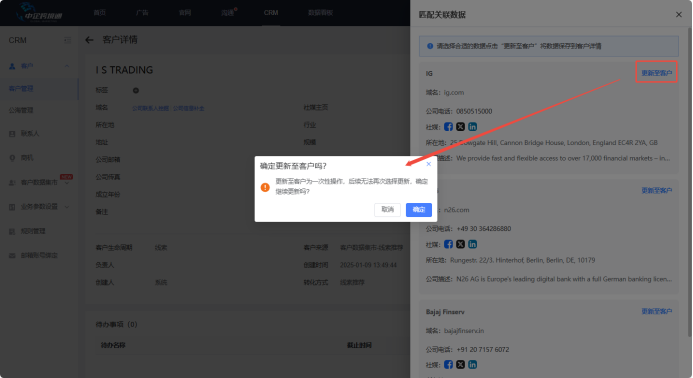Click the 业务参数设置 icon in the sidebar
693x378 pixels.
12,207
